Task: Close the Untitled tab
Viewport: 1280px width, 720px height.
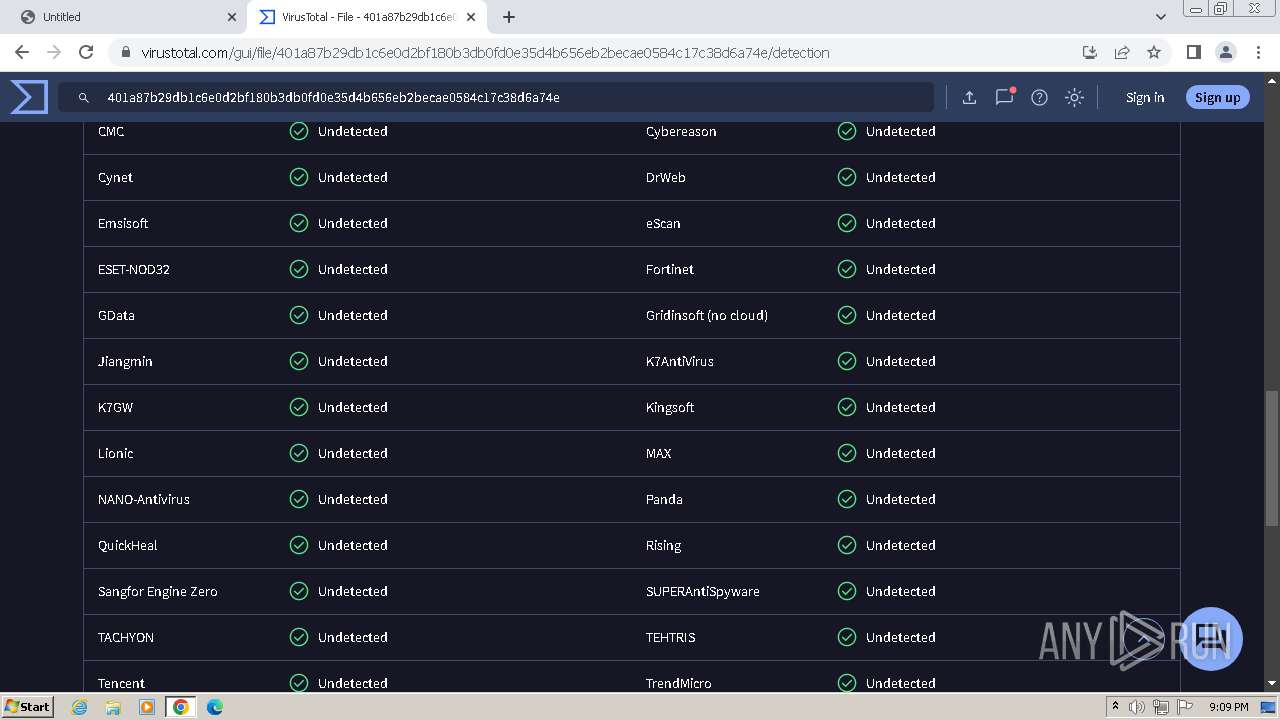Action: coord(232,17)
